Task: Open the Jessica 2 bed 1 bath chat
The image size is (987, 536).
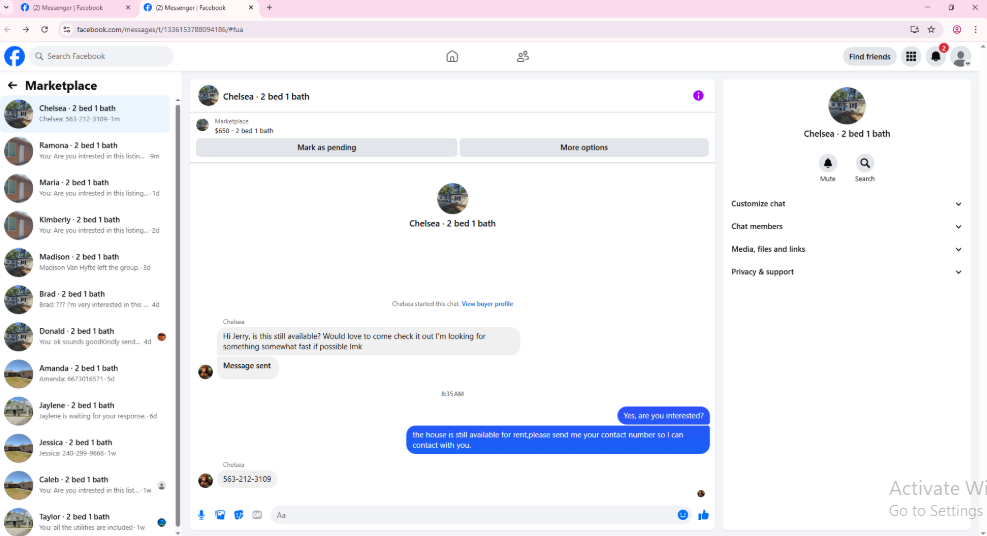Action: [x=86, y=447]
